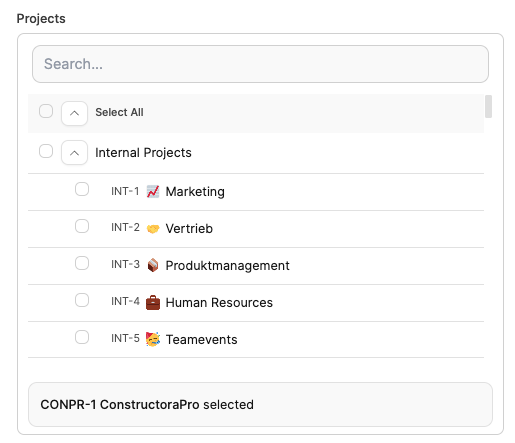Tick the Select All checkbox
515x443 pixels.
[x=46, y=111]
